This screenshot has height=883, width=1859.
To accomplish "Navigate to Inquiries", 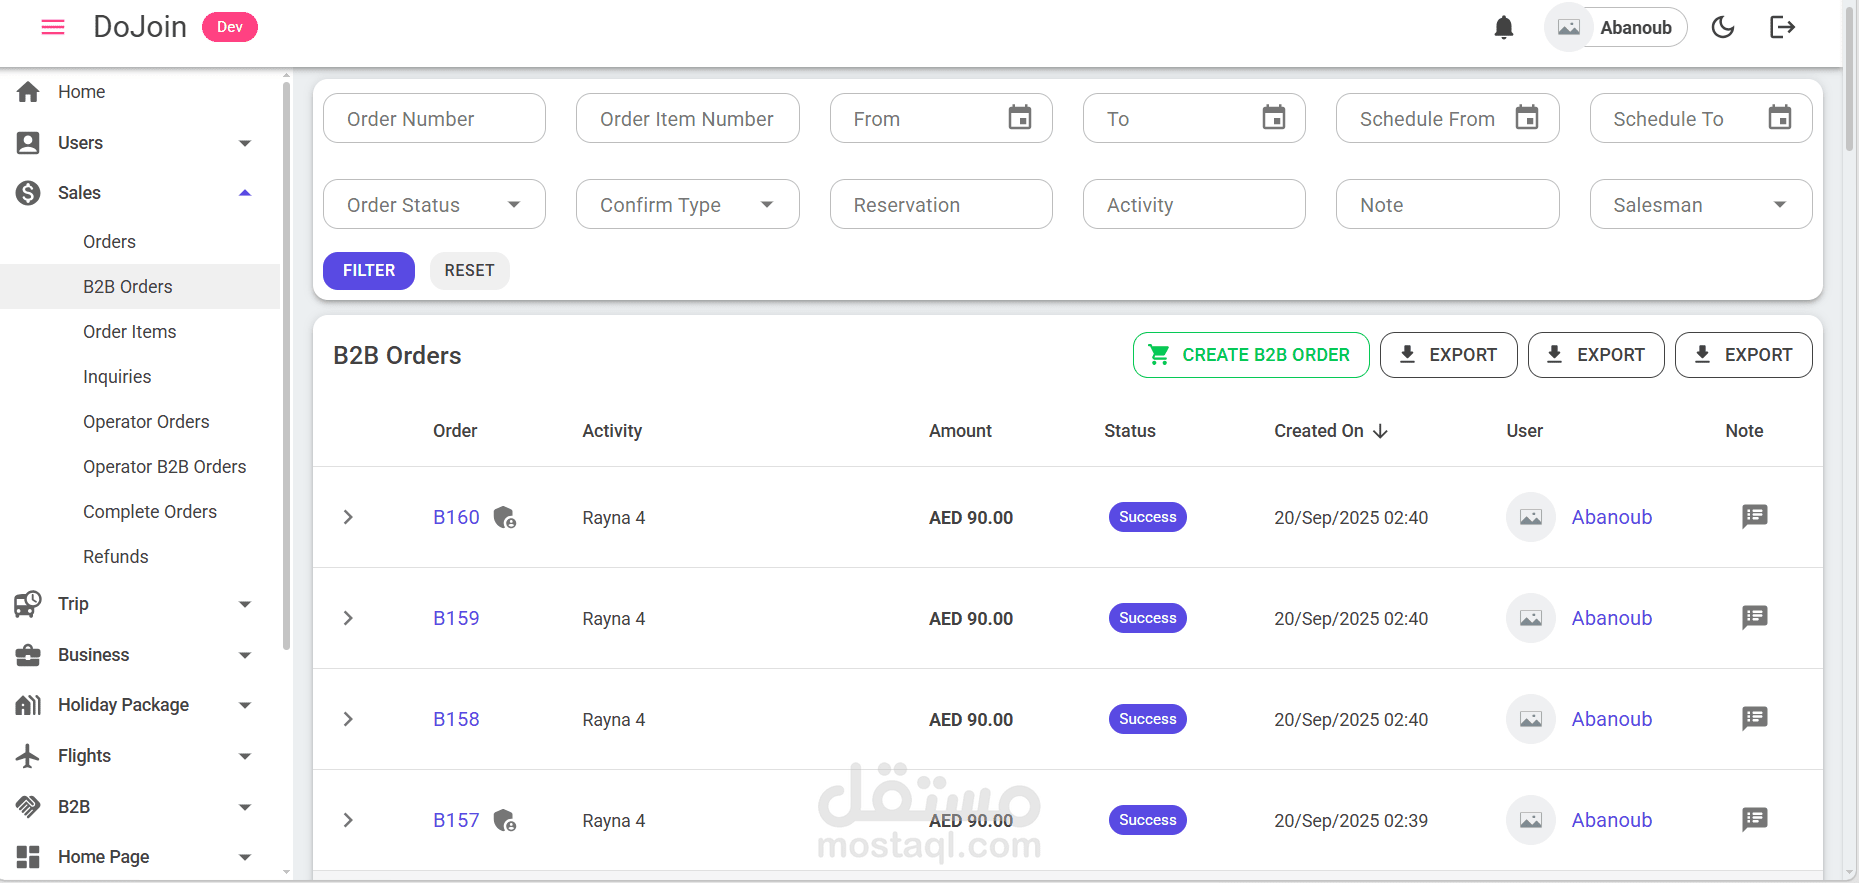I will [x=140, y=377].
